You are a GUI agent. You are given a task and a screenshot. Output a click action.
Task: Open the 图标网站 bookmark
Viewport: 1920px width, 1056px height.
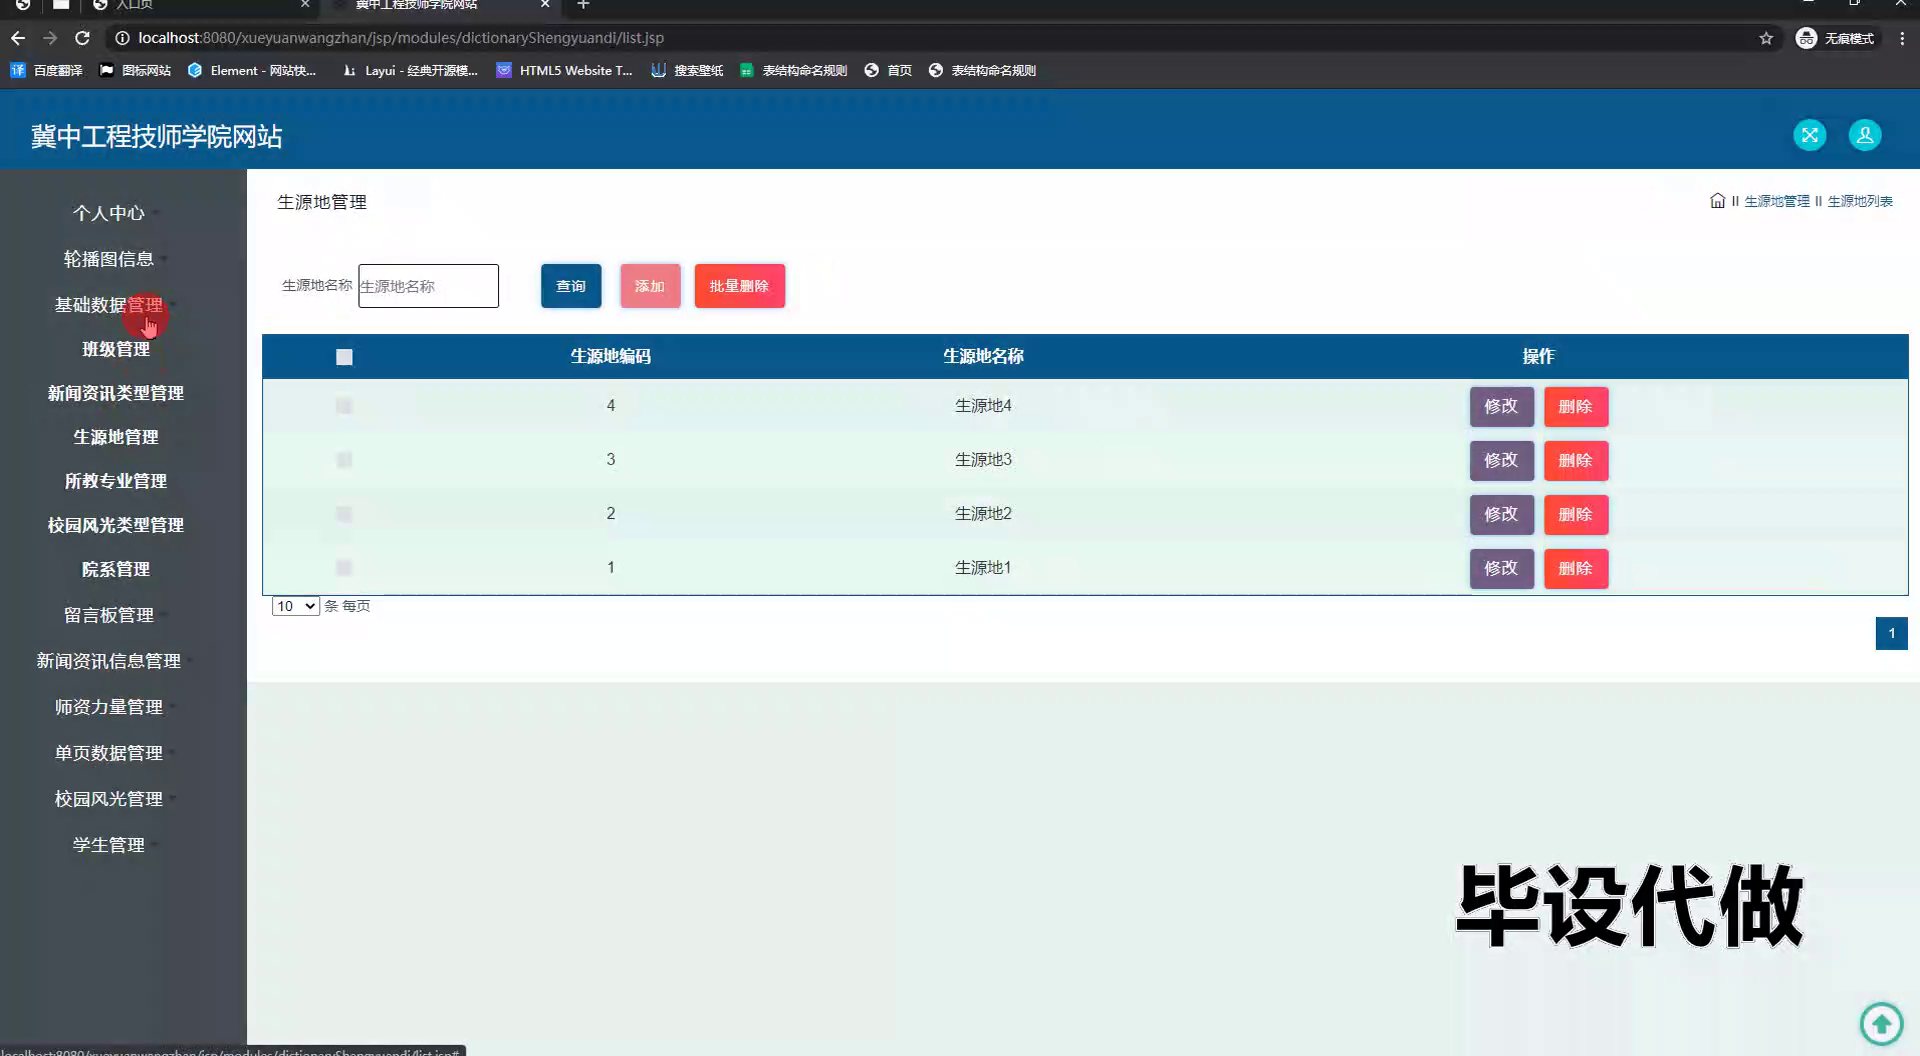(x=135, y=70)
